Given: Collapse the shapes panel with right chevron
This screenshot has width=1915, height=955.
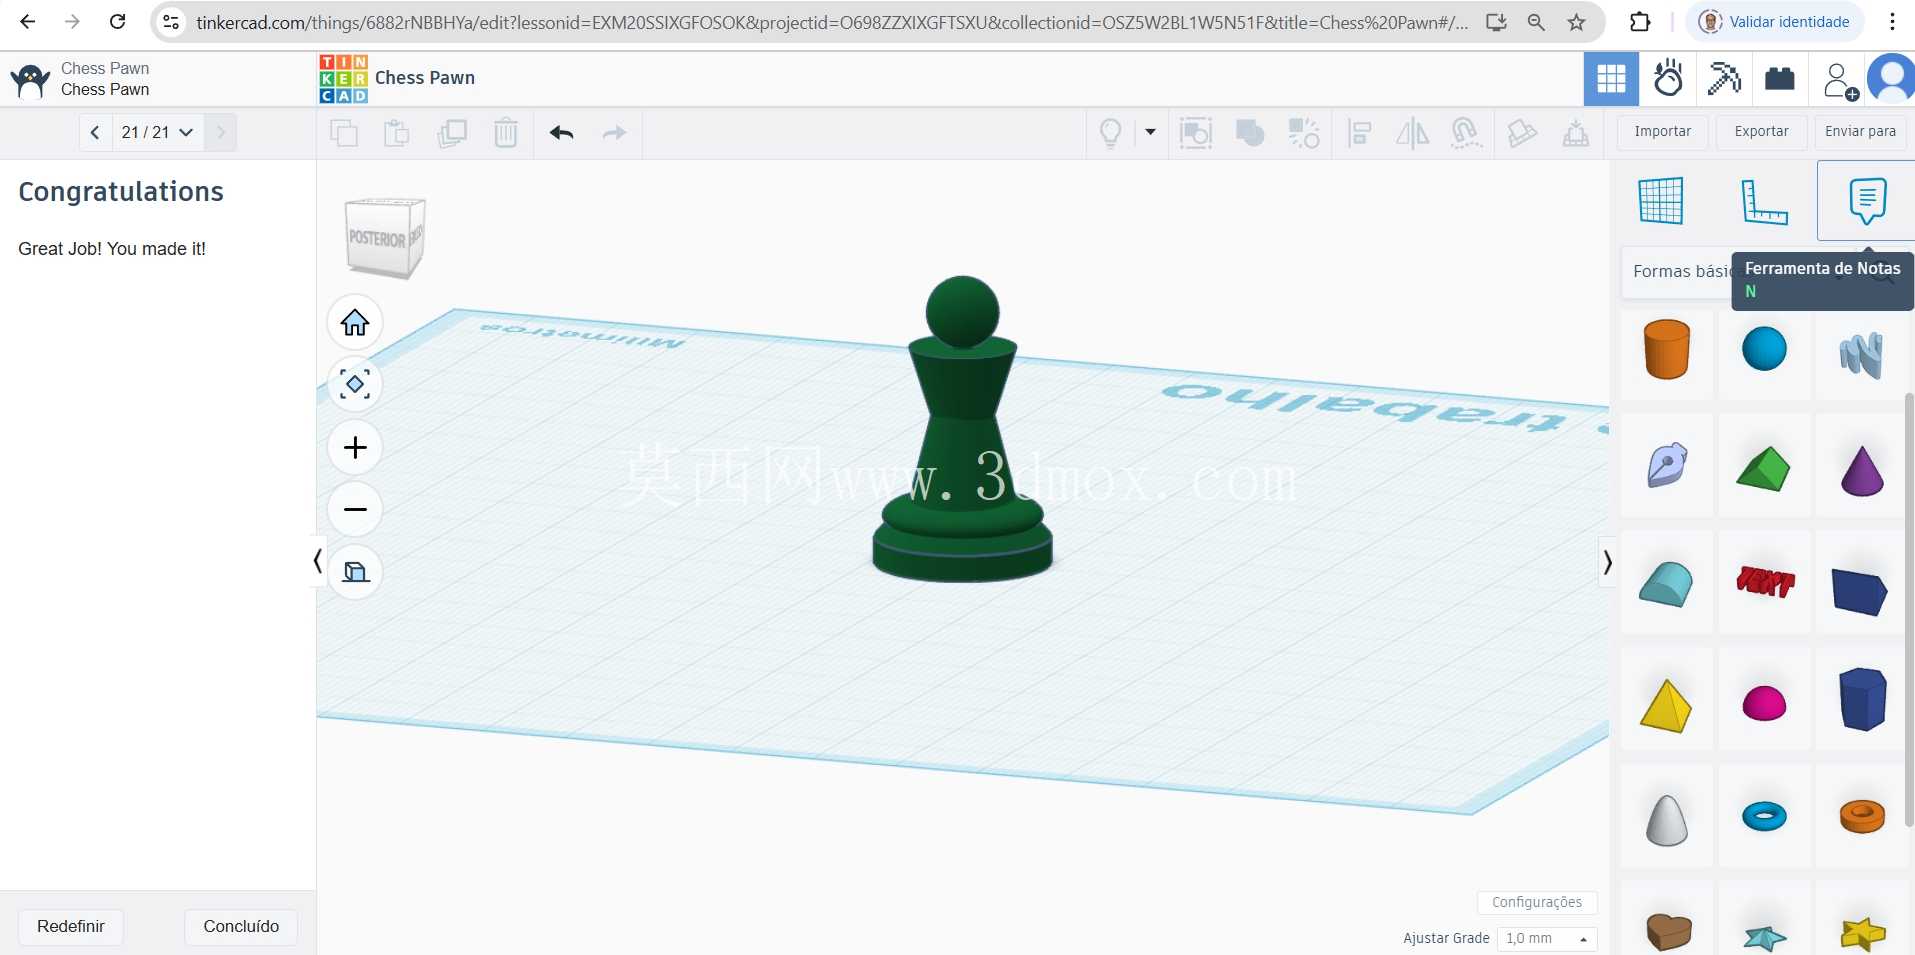Looking at the screenshot, I should 1607,563.
